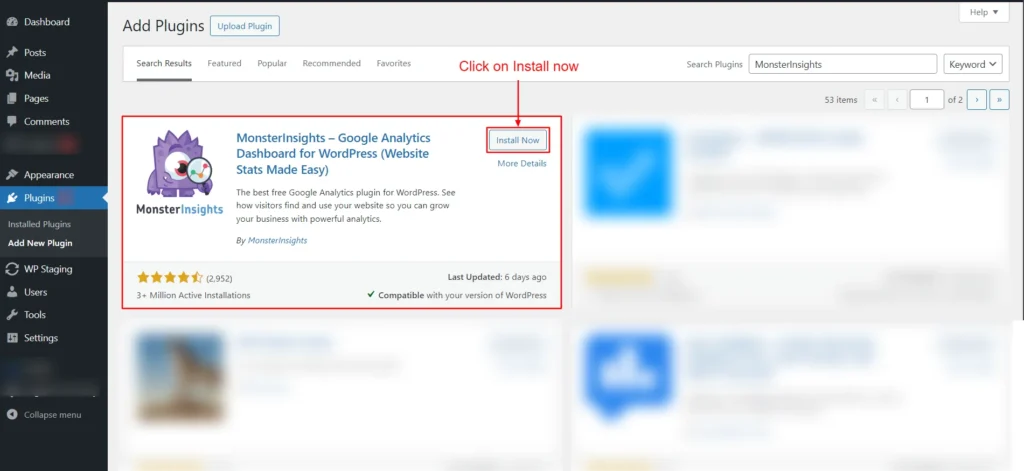The image size is (1024, 471).
Task: Click the Settings sliders icon
Action: pos(12,338)
